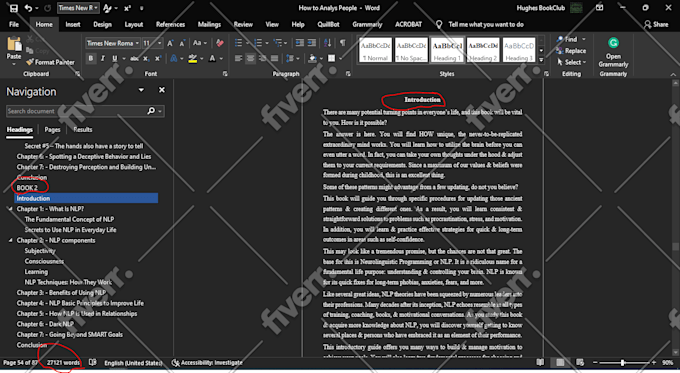680x373 pixels.
Task: Open the Select dropdown in Editing
Action: point(572,62)
